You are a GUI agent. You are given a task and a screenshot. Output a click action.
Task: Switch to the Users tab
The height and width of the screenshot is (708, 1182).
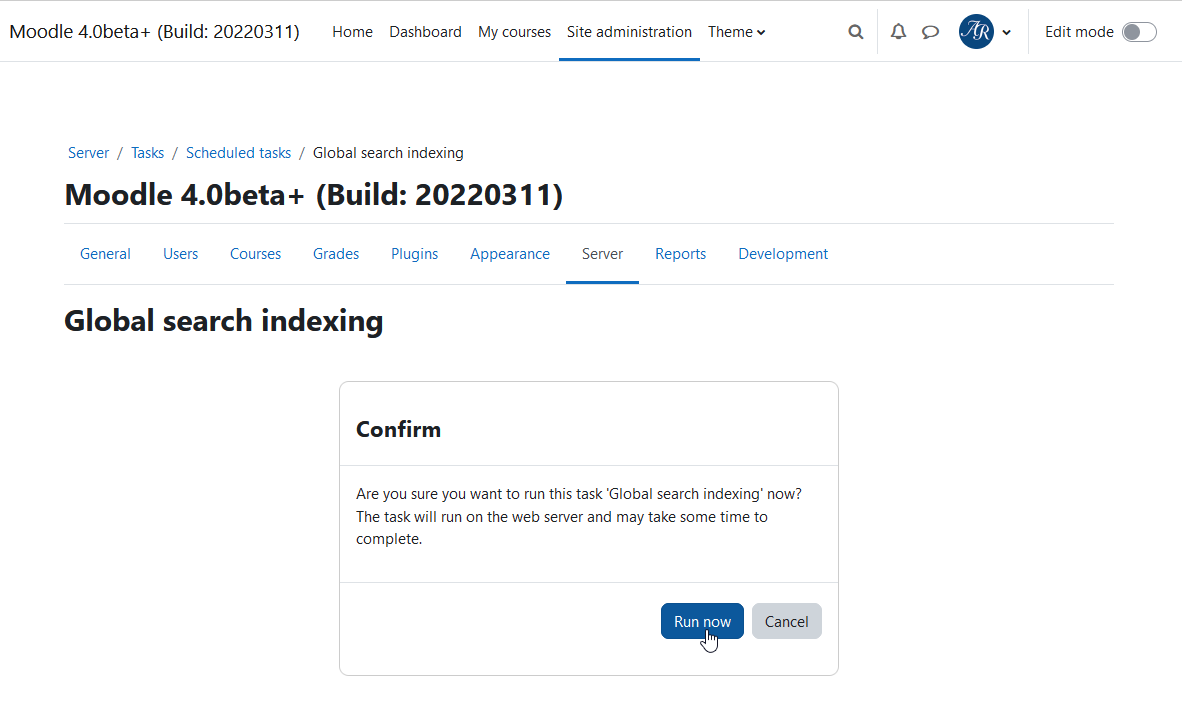tap(181, 254)
